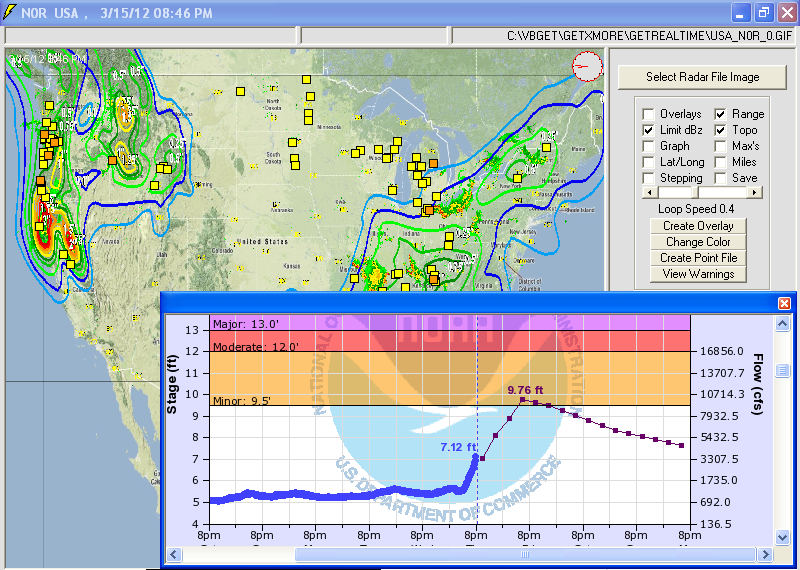Click the loop speed slider right arrow

point(755,192)
